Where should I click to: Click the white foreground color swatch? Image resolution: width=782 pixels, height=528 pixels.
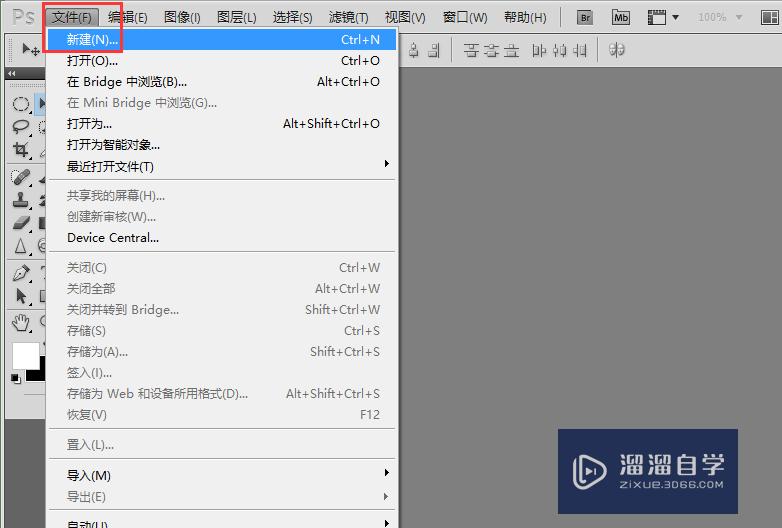click(x=25, y=355)
